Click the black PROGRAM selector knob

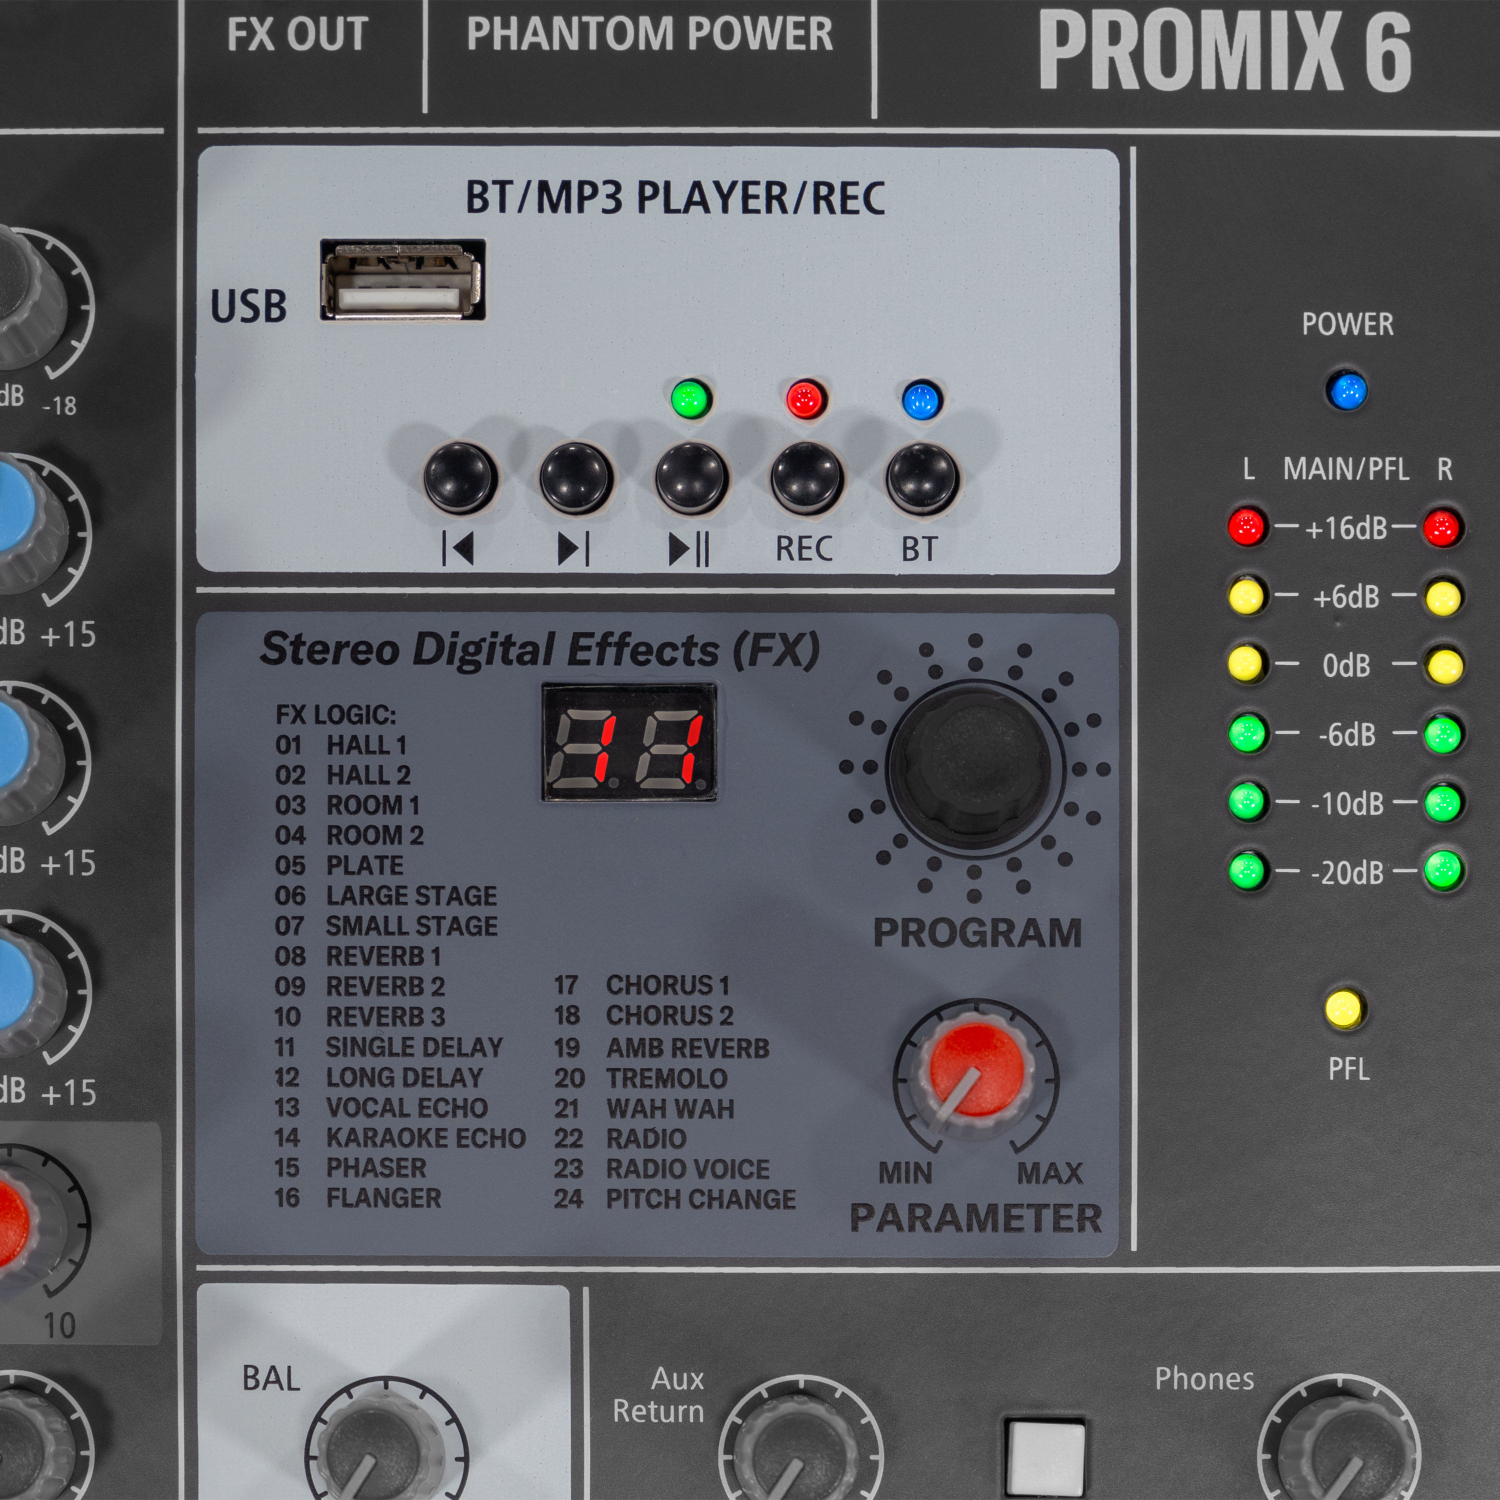pyautogui.click(x=973, y=767)
